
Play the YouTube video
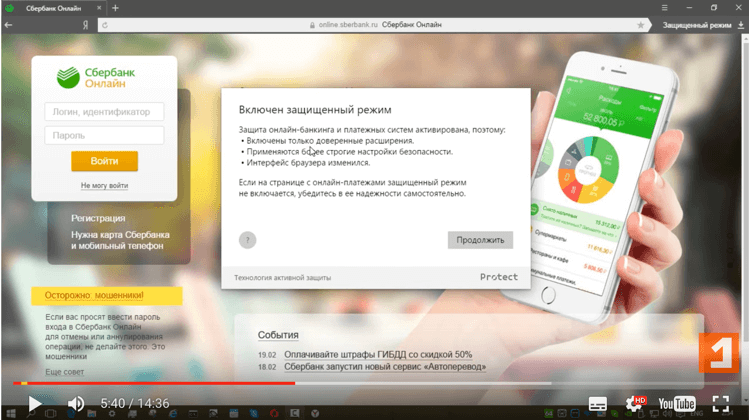click(34, 404)
